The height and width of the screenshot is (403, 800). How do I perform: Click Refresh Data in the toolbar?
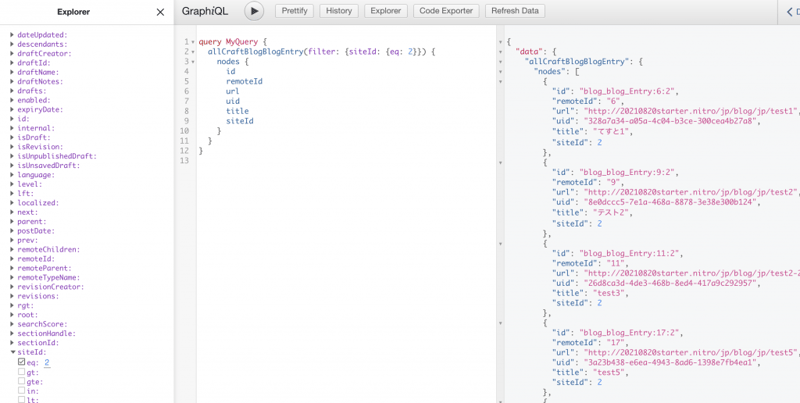pyautogui.click(x=515, y=11)
